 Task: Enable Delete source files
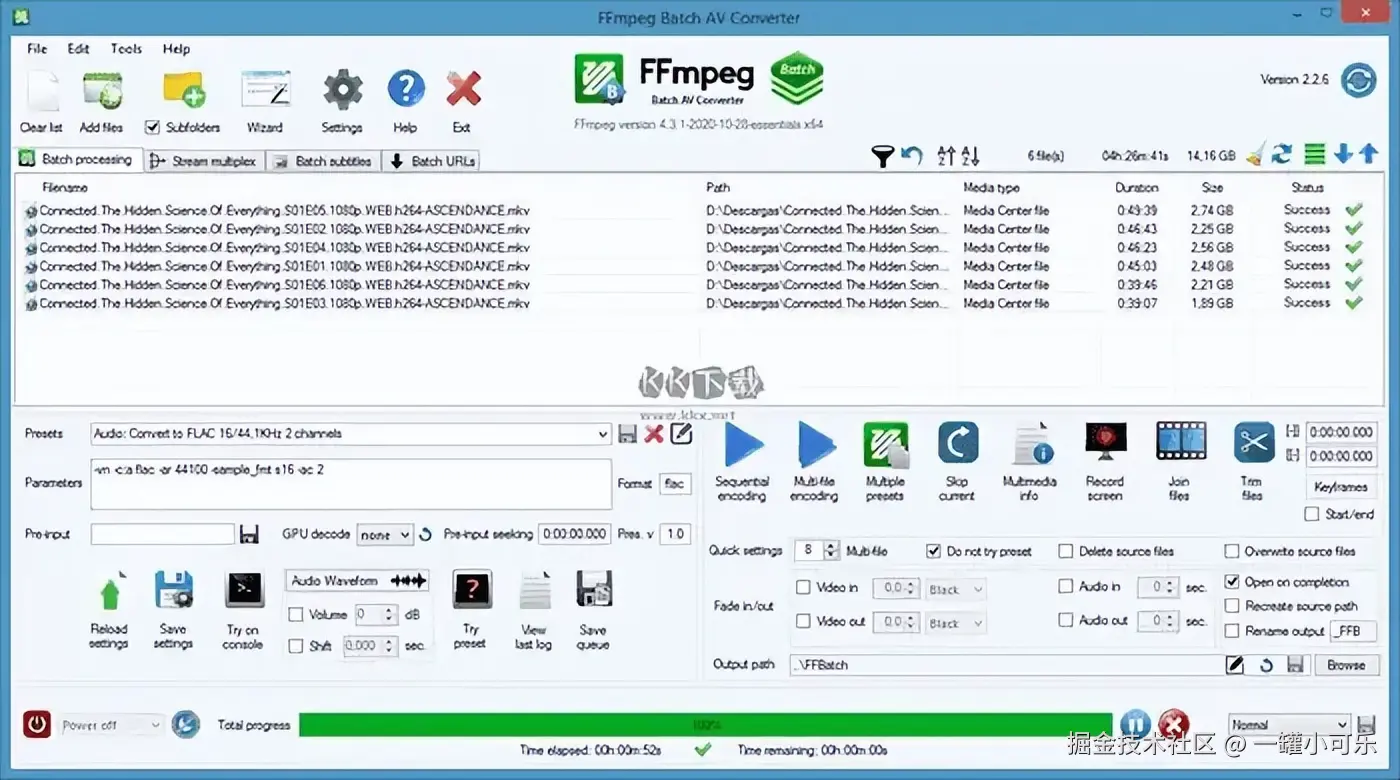coord(1066,551)
